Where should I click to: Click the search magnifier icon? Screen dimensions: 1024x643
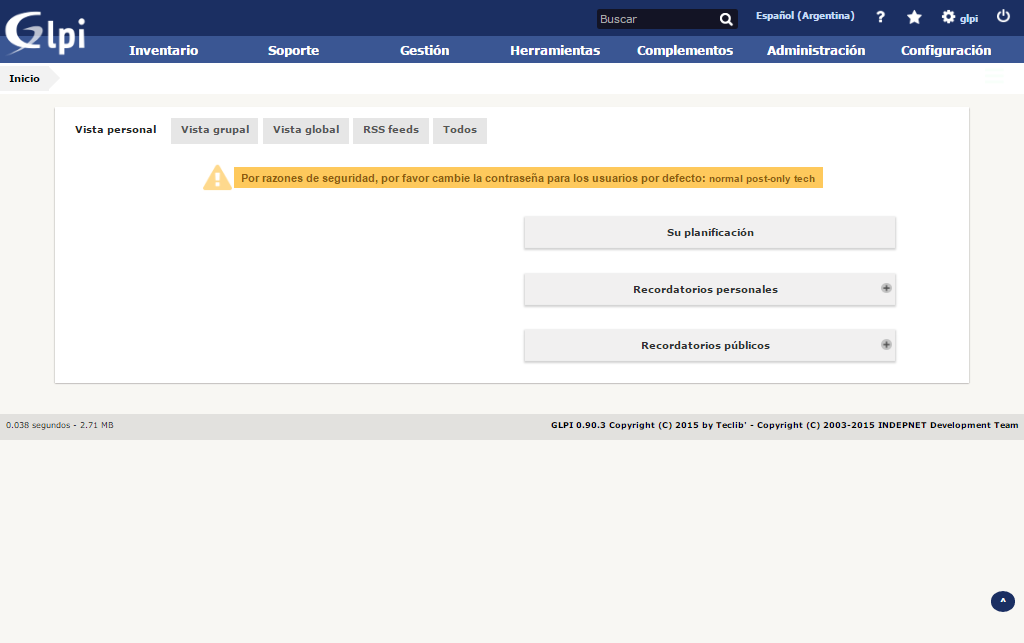726,19
